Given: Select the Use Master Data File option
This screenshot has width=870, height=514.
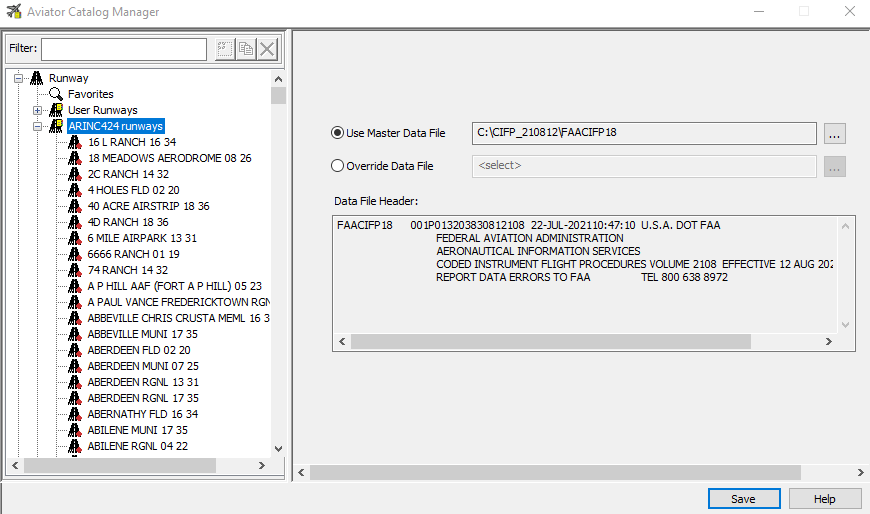Looking at the screenshot, I should coord(337,133).
